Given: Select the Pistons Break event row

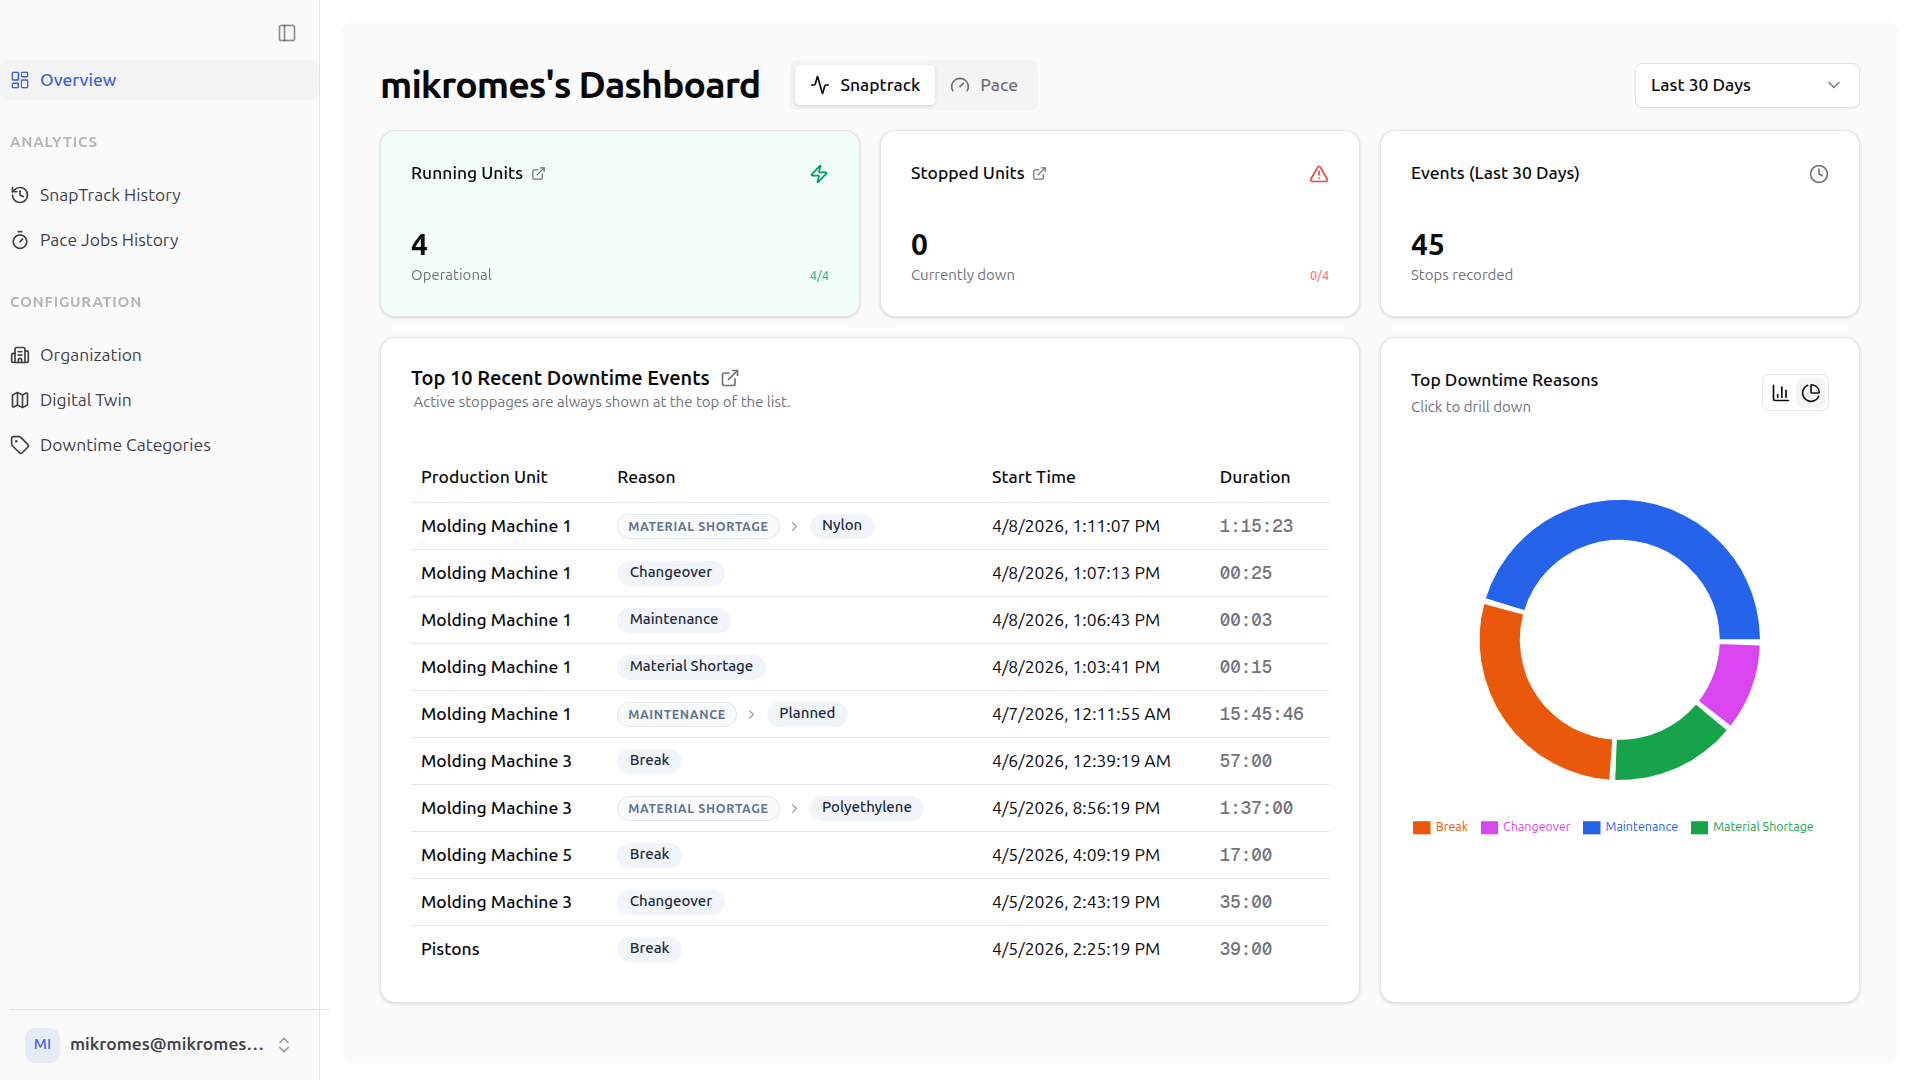Looking at the screenshot, I should [869, 949].
